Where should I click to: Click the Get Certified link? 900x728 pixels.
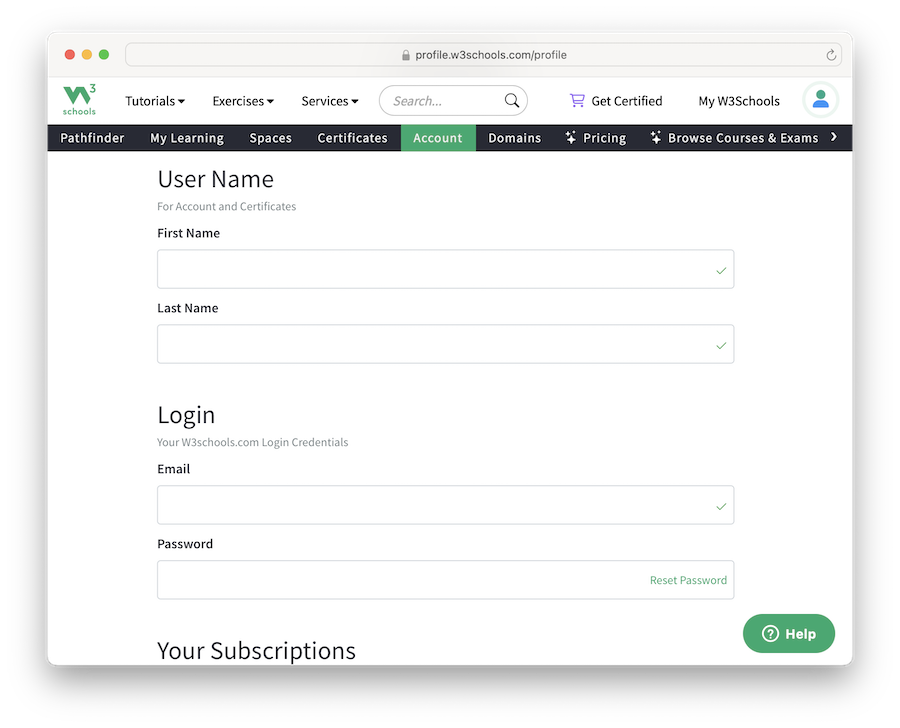pyautogui.click(x=616, y=101)
